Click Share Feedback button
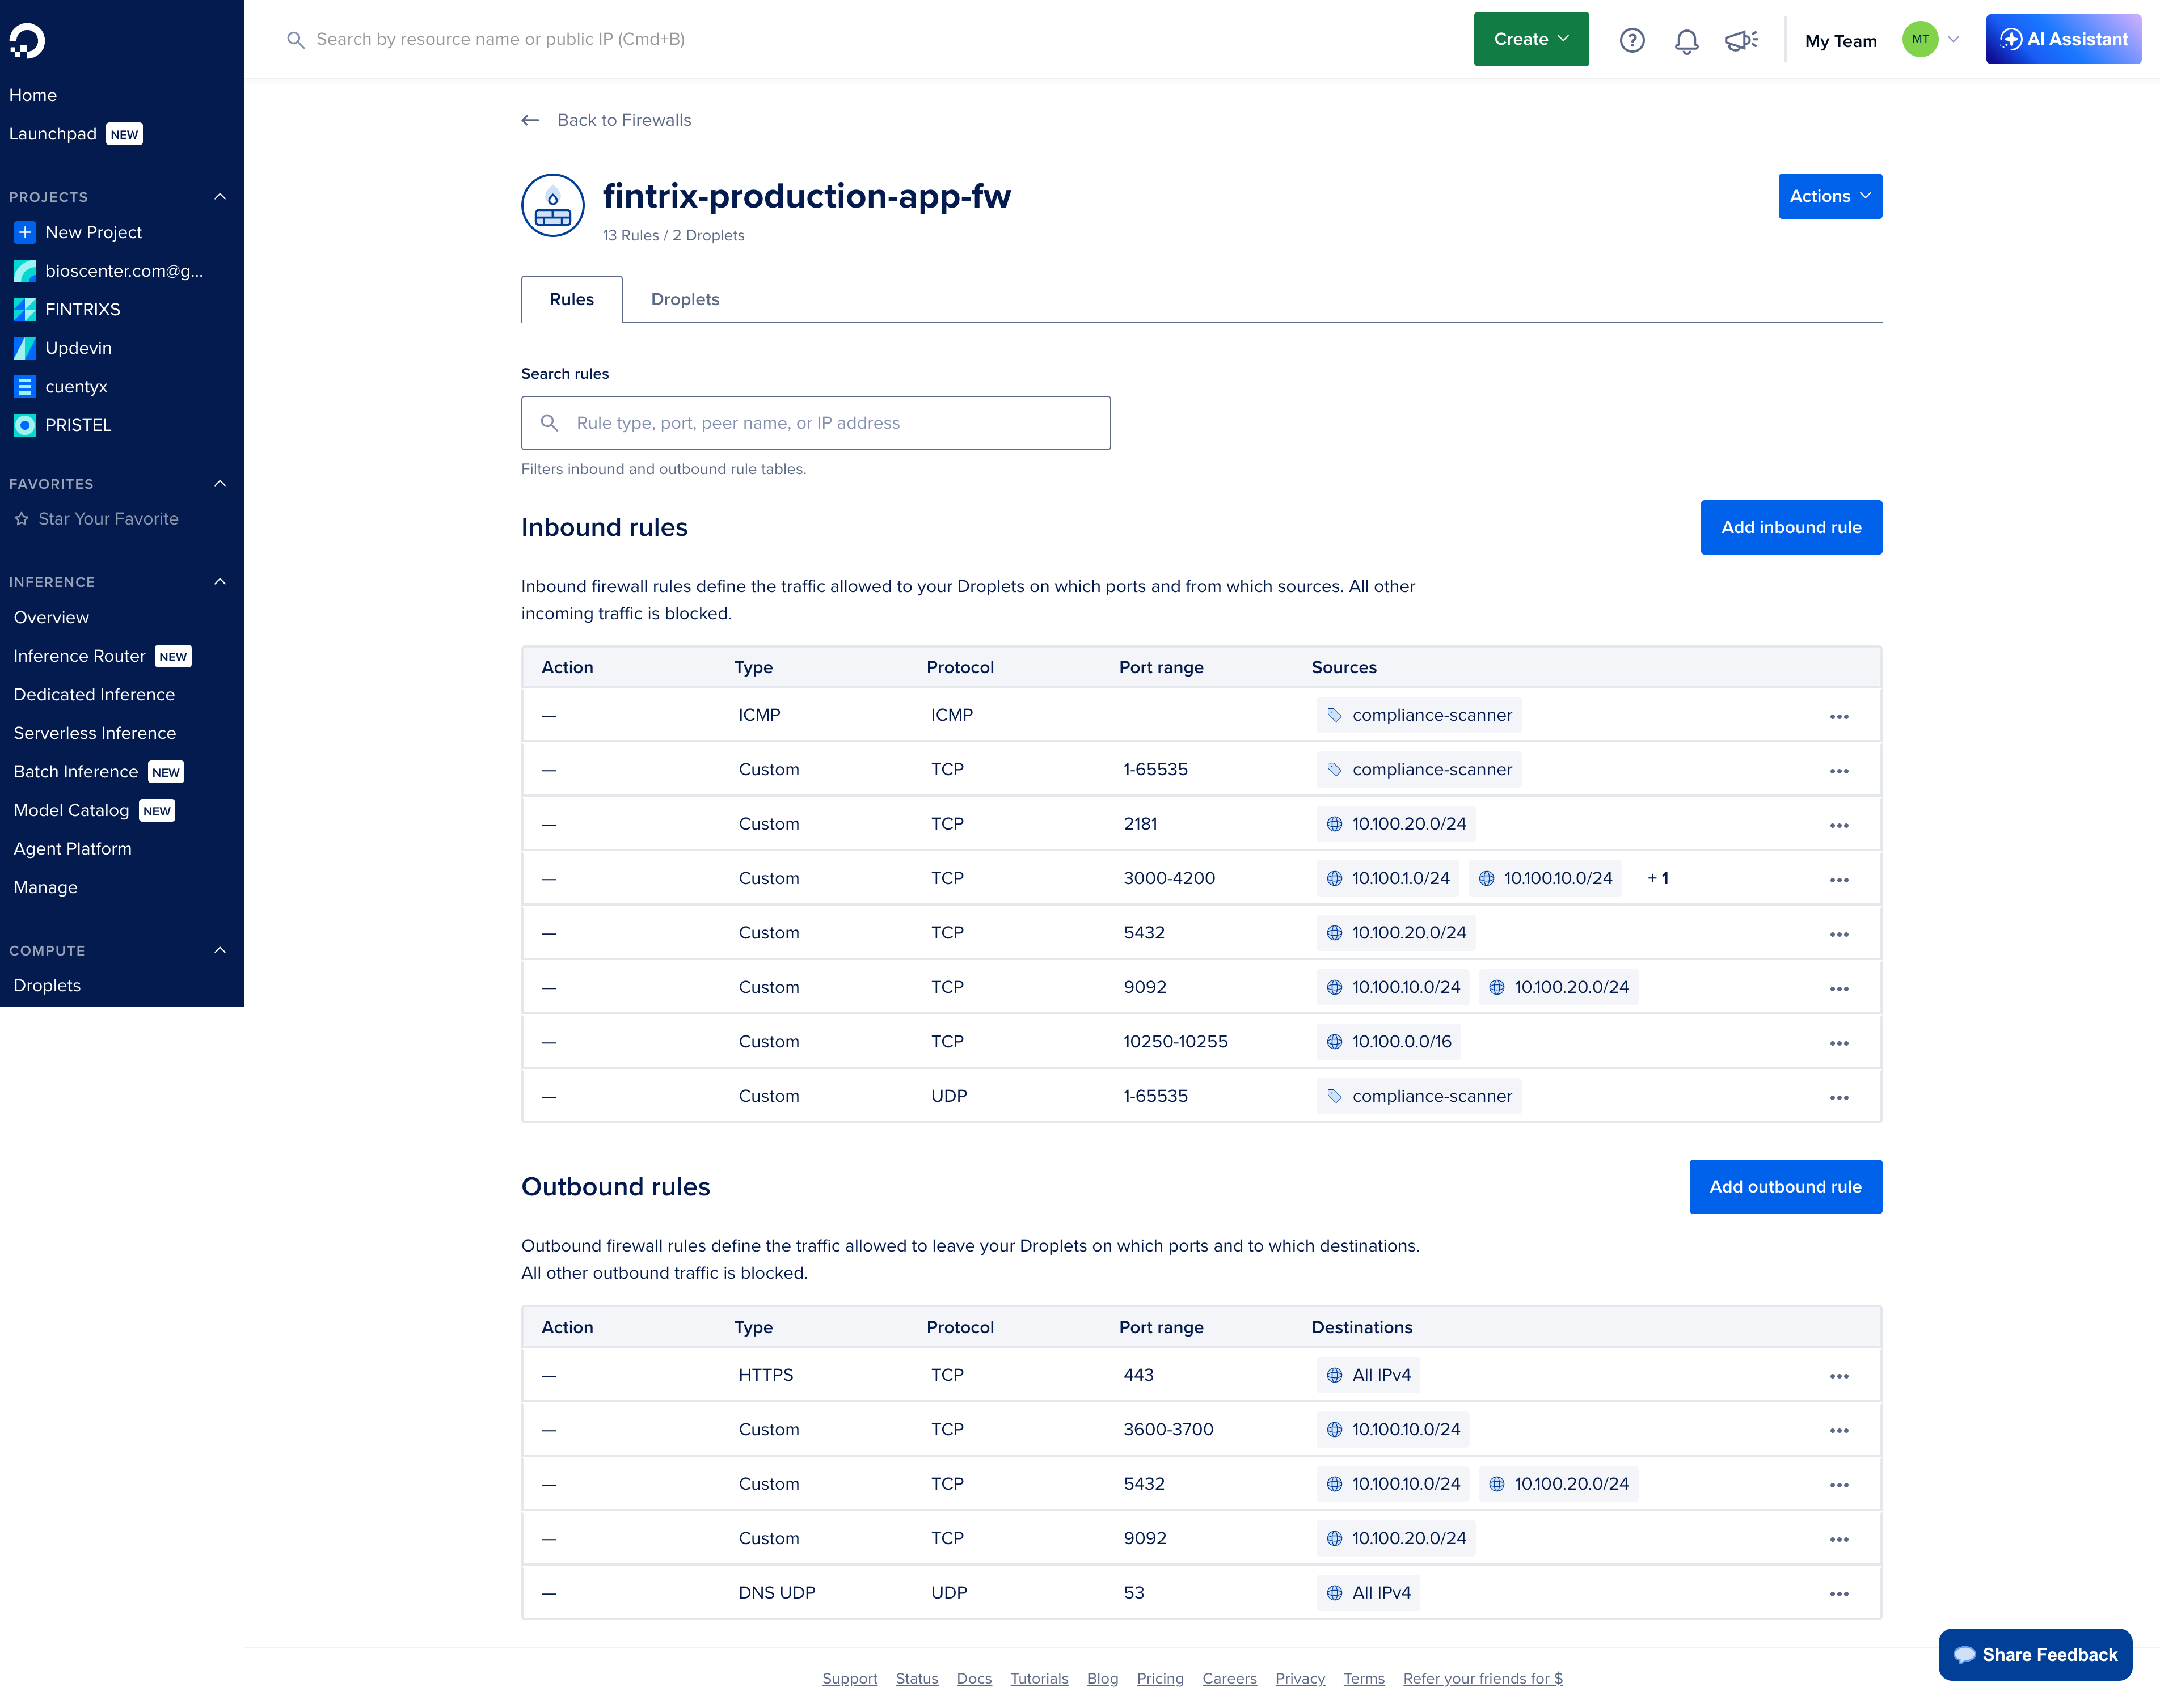Screen dimensions: 2160x1708 [x=2035, y=1655]
